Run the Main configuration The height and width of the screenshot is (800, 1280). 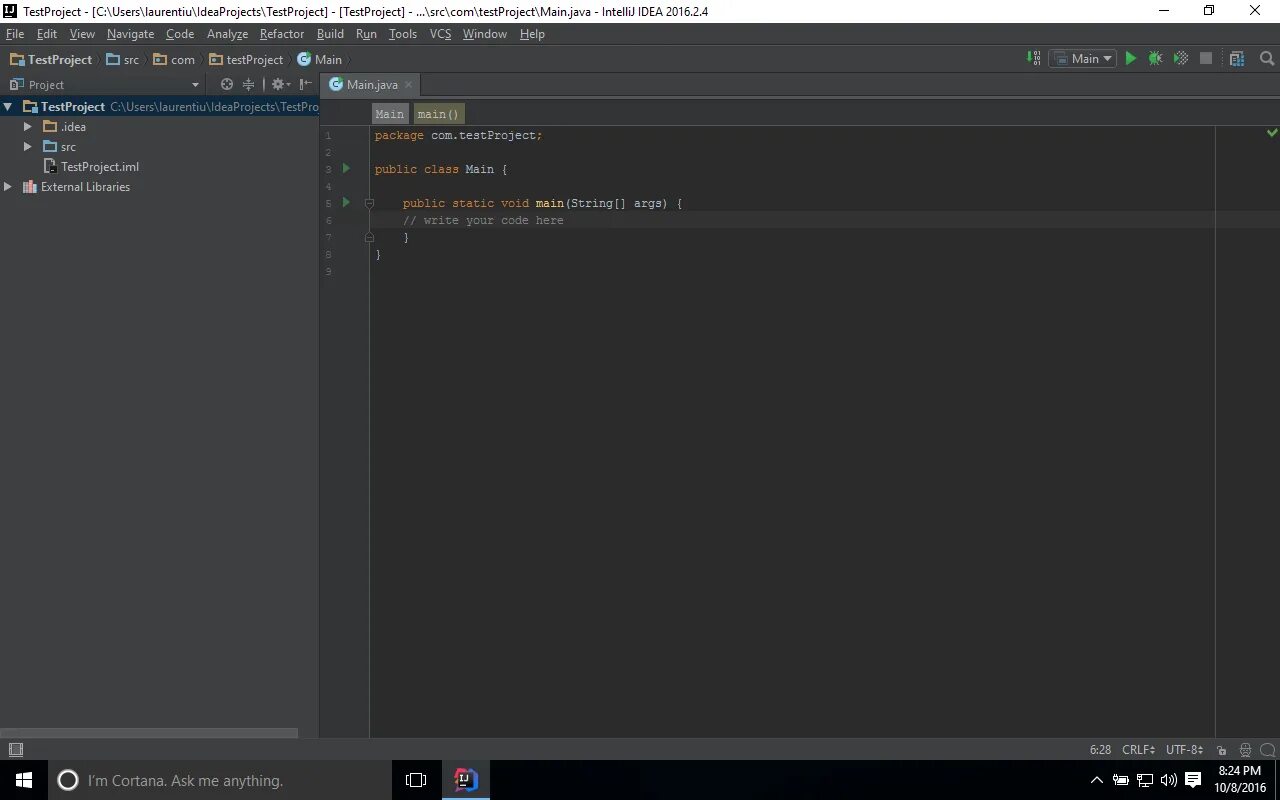pos(1130,58)
